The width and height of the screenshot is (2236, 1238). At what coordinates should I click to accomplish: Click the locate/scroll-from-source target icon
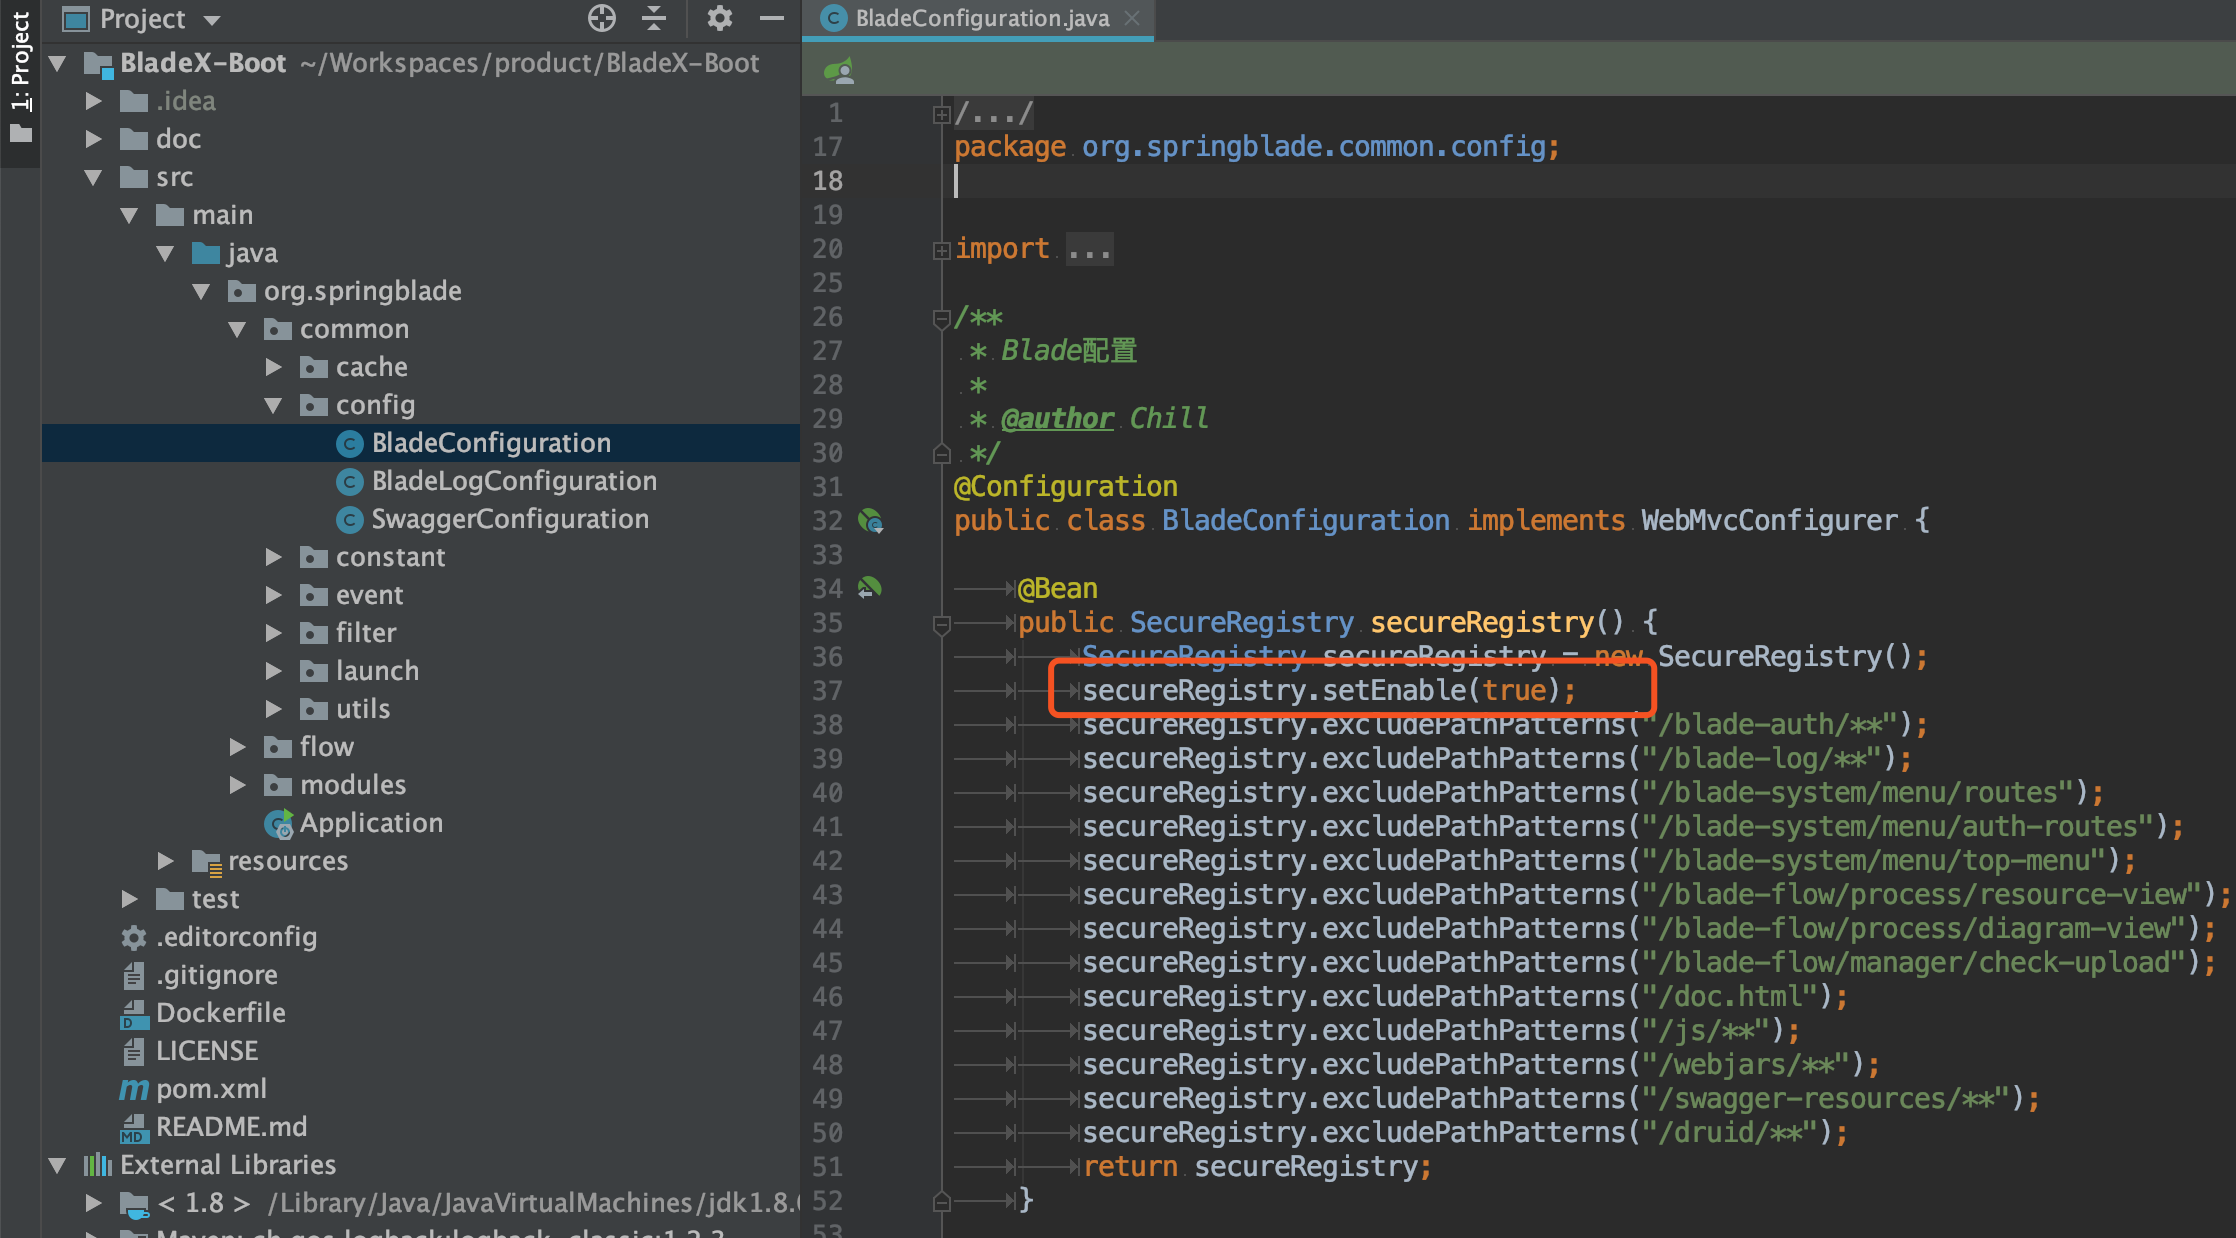click(x=601, y=18)
